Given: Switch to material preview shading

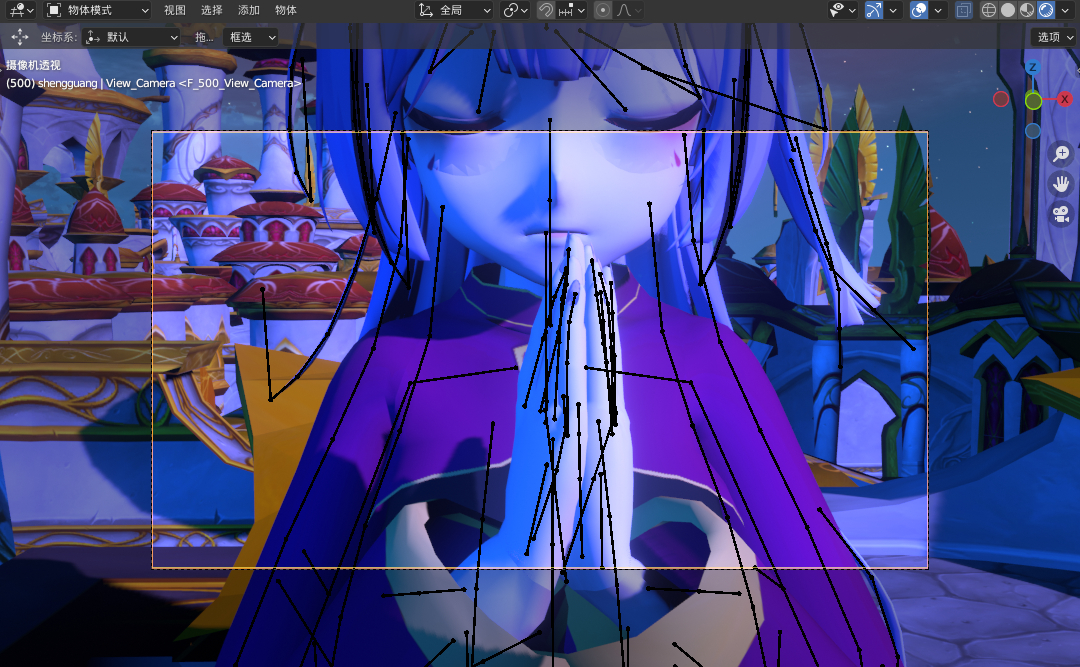Looking at the screenshot, I should (x=1027, y=10).
